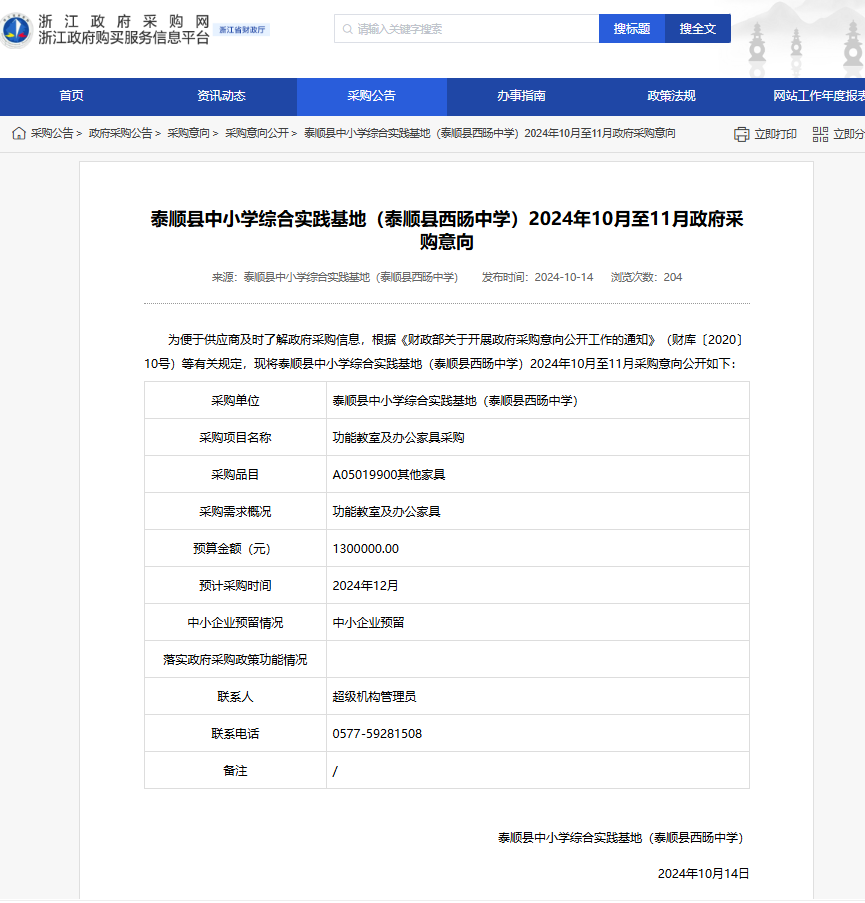The width and height of the screenshot is (865, 903).
Task: Click the 预计采购时间 row label
Action: click(x=236, y=586)
